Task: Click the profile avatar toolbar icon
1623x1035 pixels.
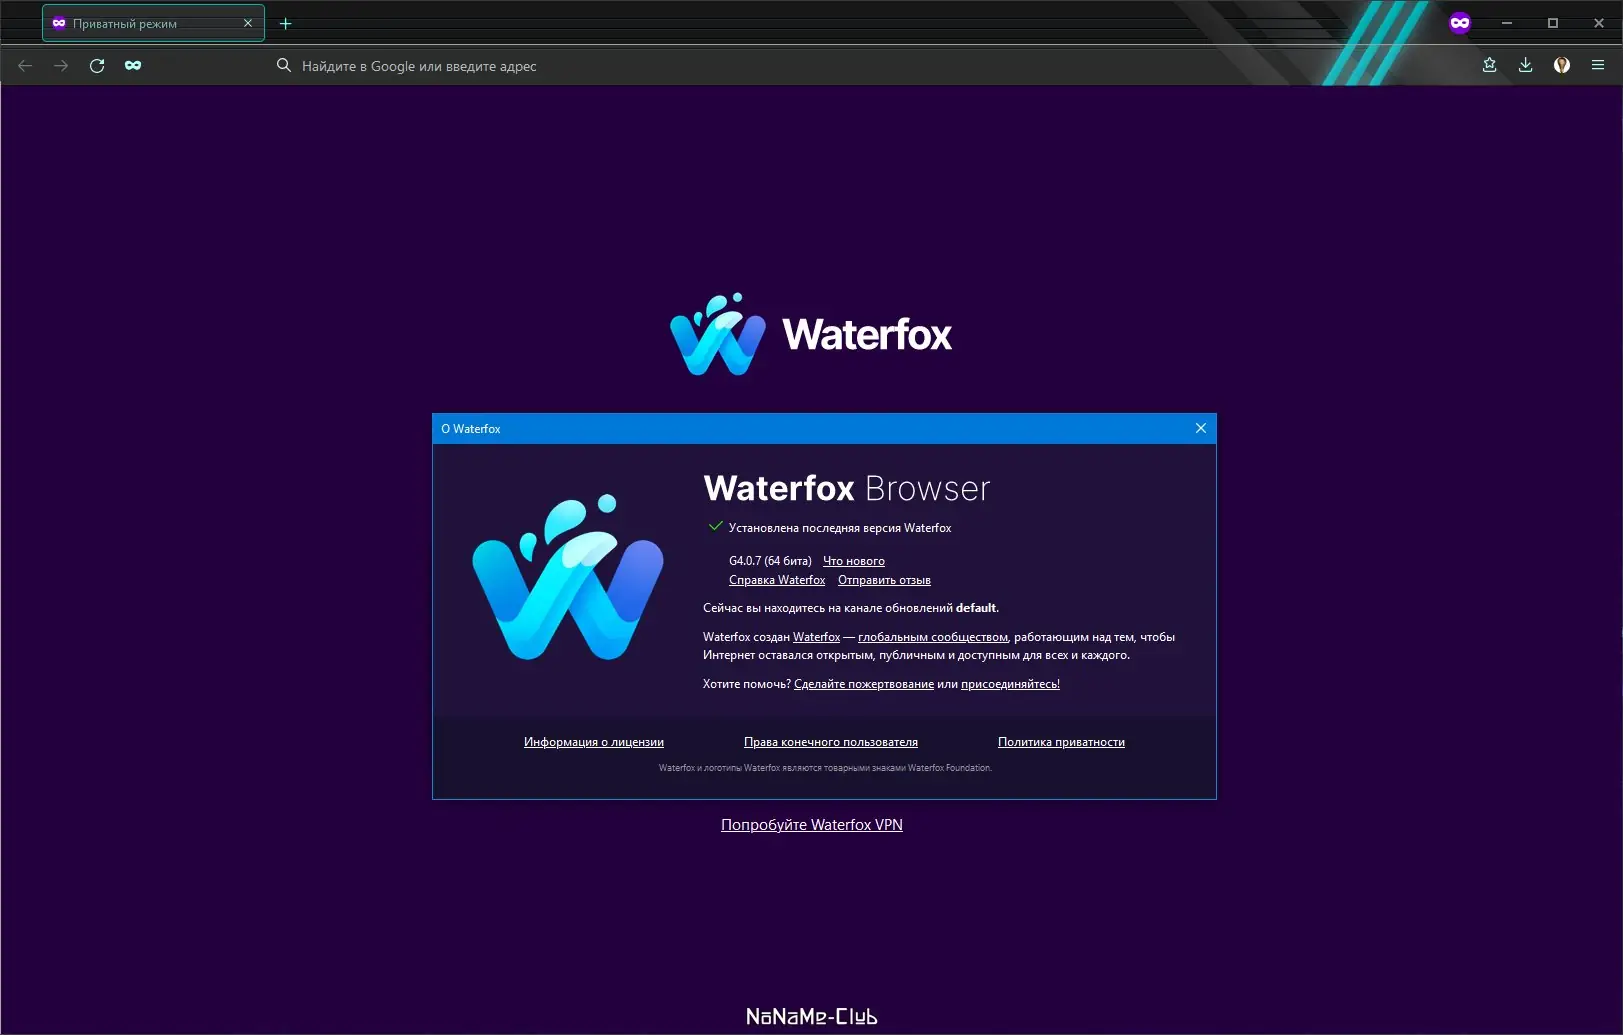Action: [x=1562, y=65]
